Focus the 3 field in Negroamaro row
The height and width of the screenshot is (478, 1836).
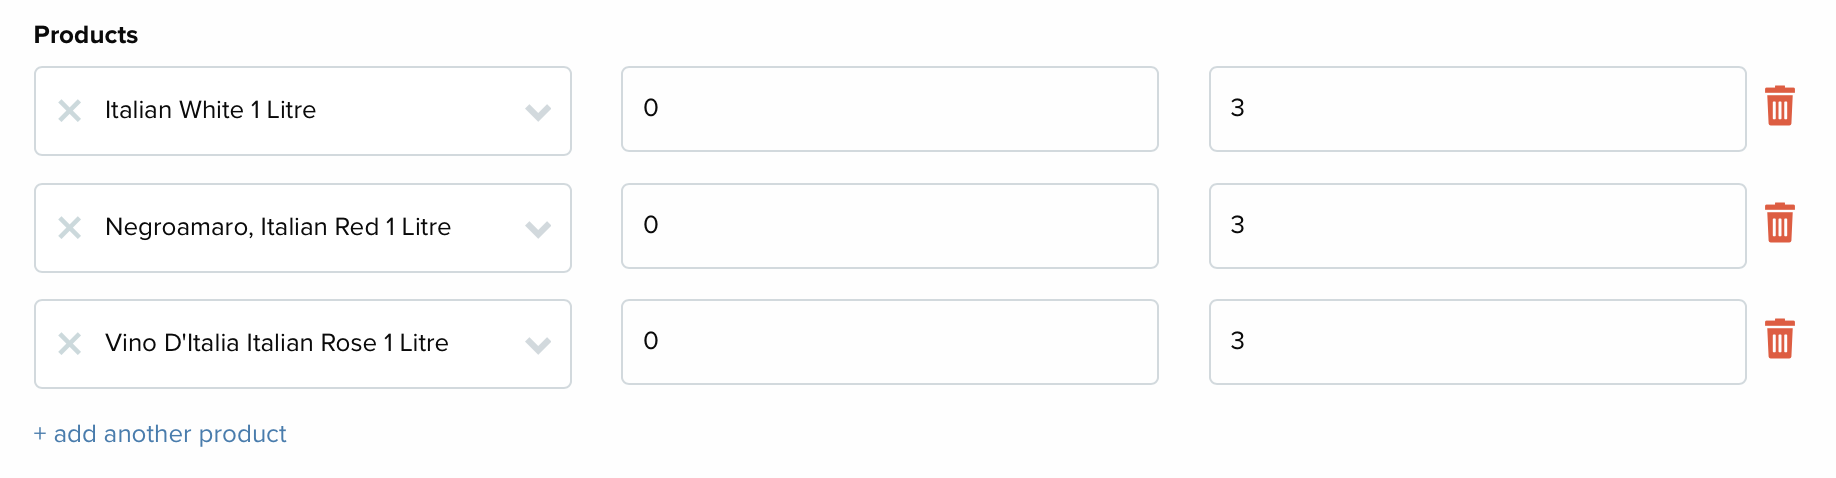click(1477, 226)
